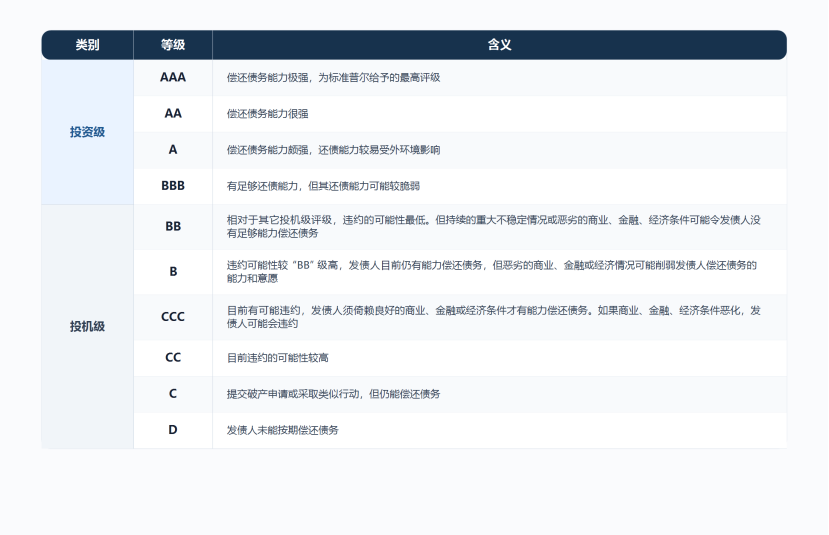Image resolution: width=829 pixels, height=535 pixels.
Task: Click the 含义 column header
Action: tap(500, 45)
